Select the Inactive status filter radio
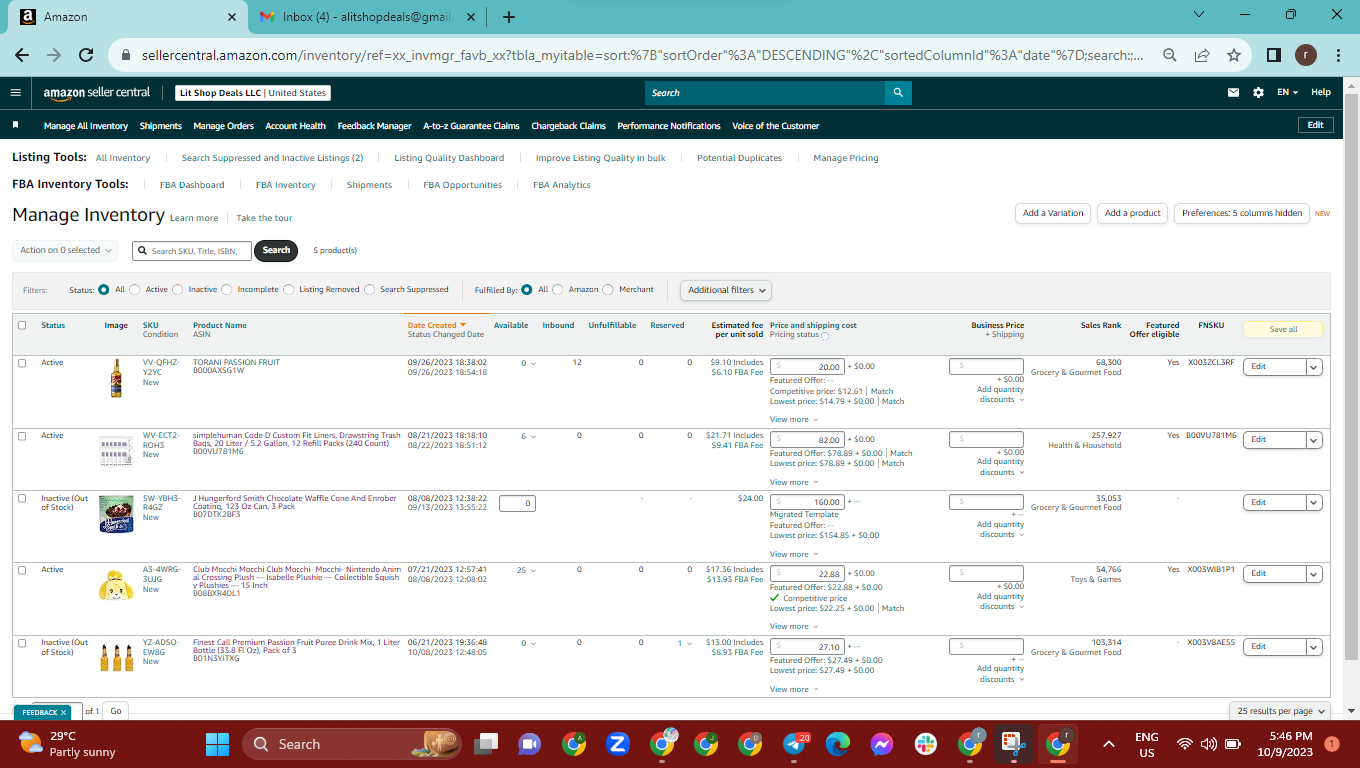 click(178, 290)
